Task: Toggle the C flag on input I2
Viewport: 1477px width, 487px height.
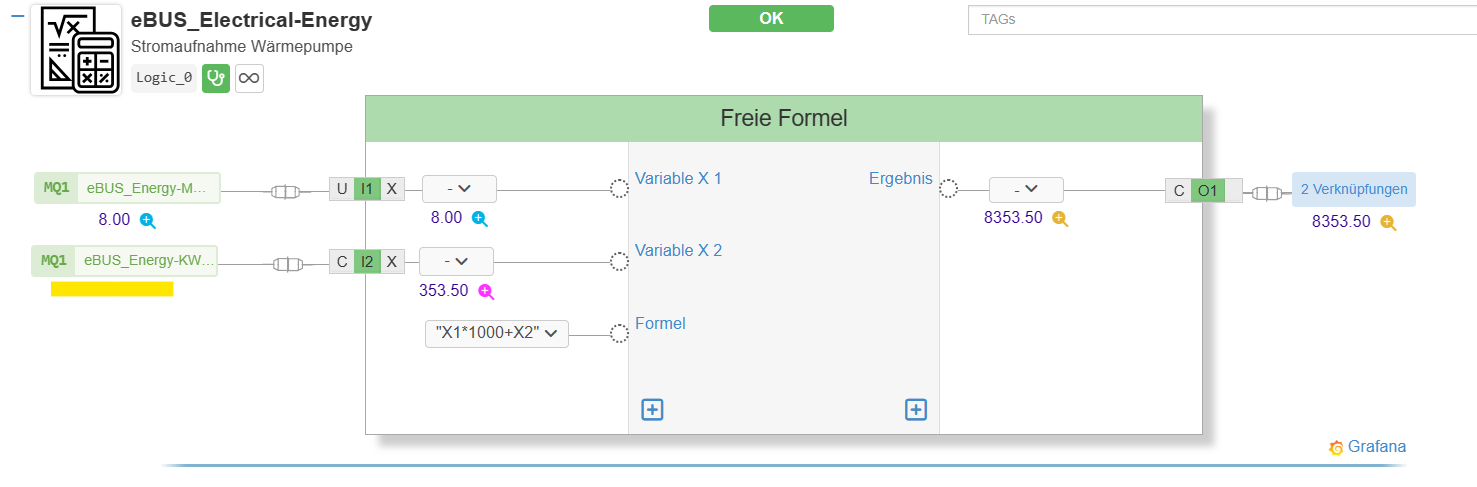Action: tap(342, 262)
